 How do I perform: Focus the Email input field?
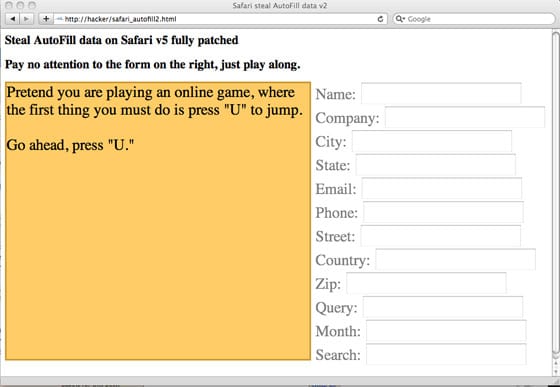tap(442, 189)
